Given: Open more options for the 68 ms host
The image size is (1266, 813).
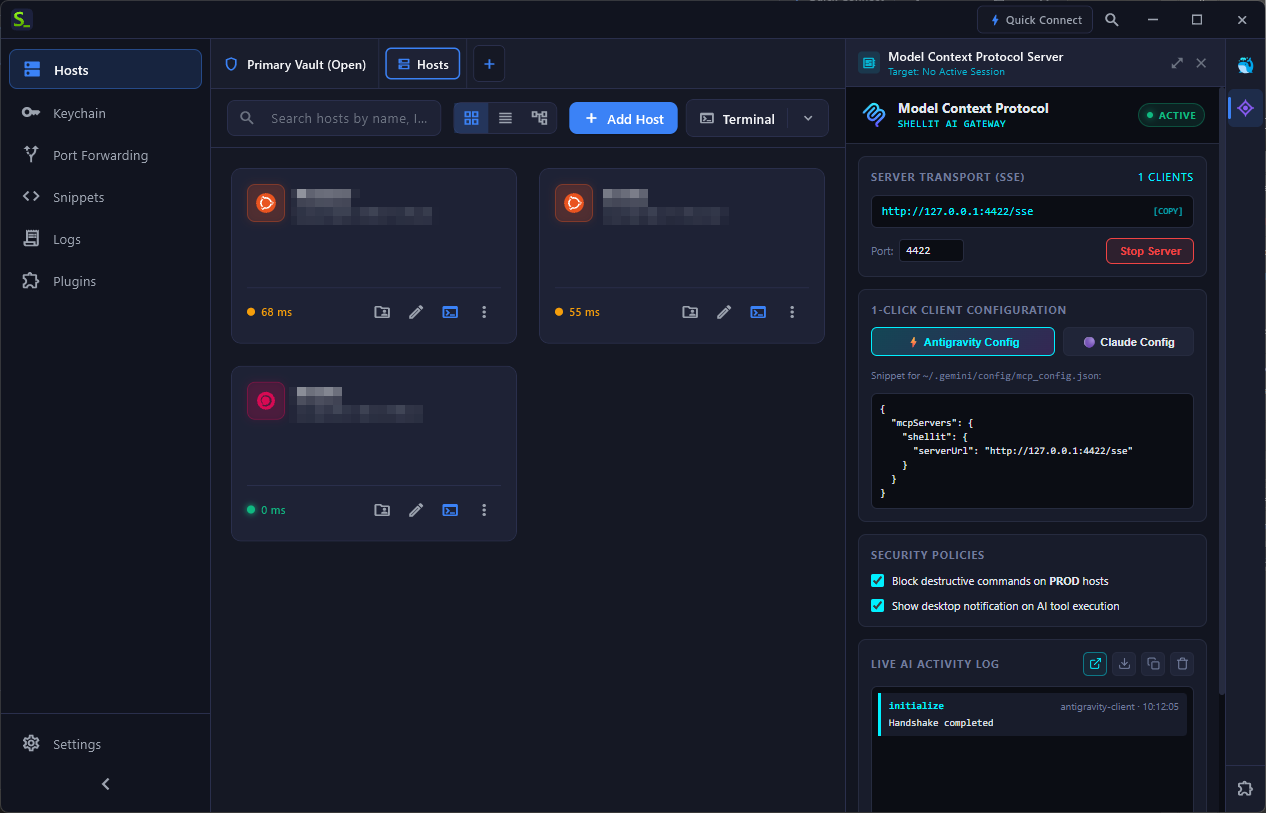Looking at the screenshot, I should [x=484, y=312].
